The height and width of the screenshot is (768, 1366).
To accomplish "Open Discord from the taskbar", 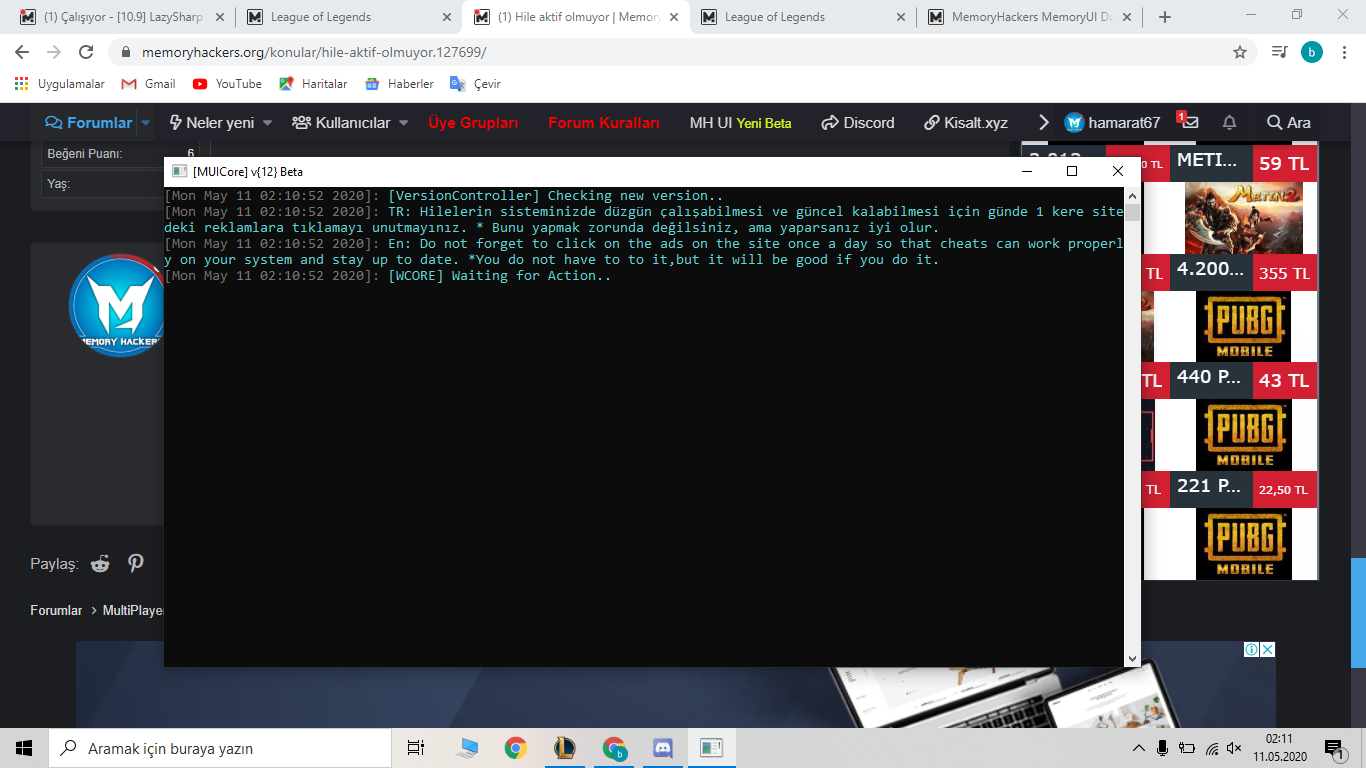I will tap(662, 748).
